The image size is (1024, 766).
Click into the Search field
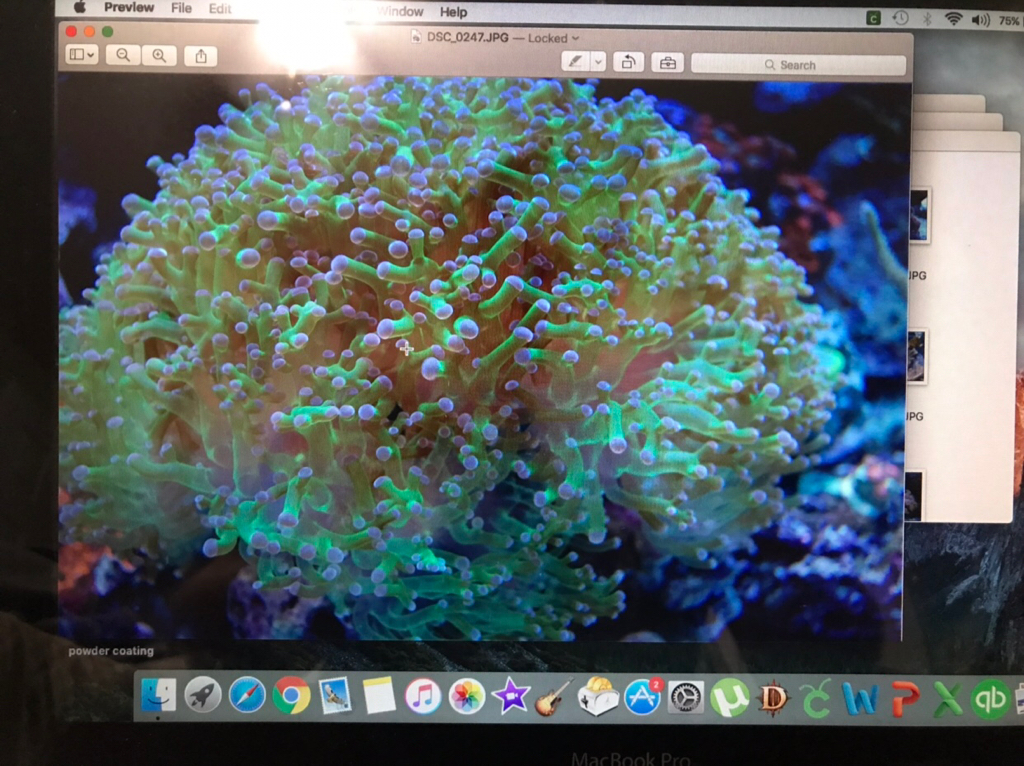pos(798,65)
